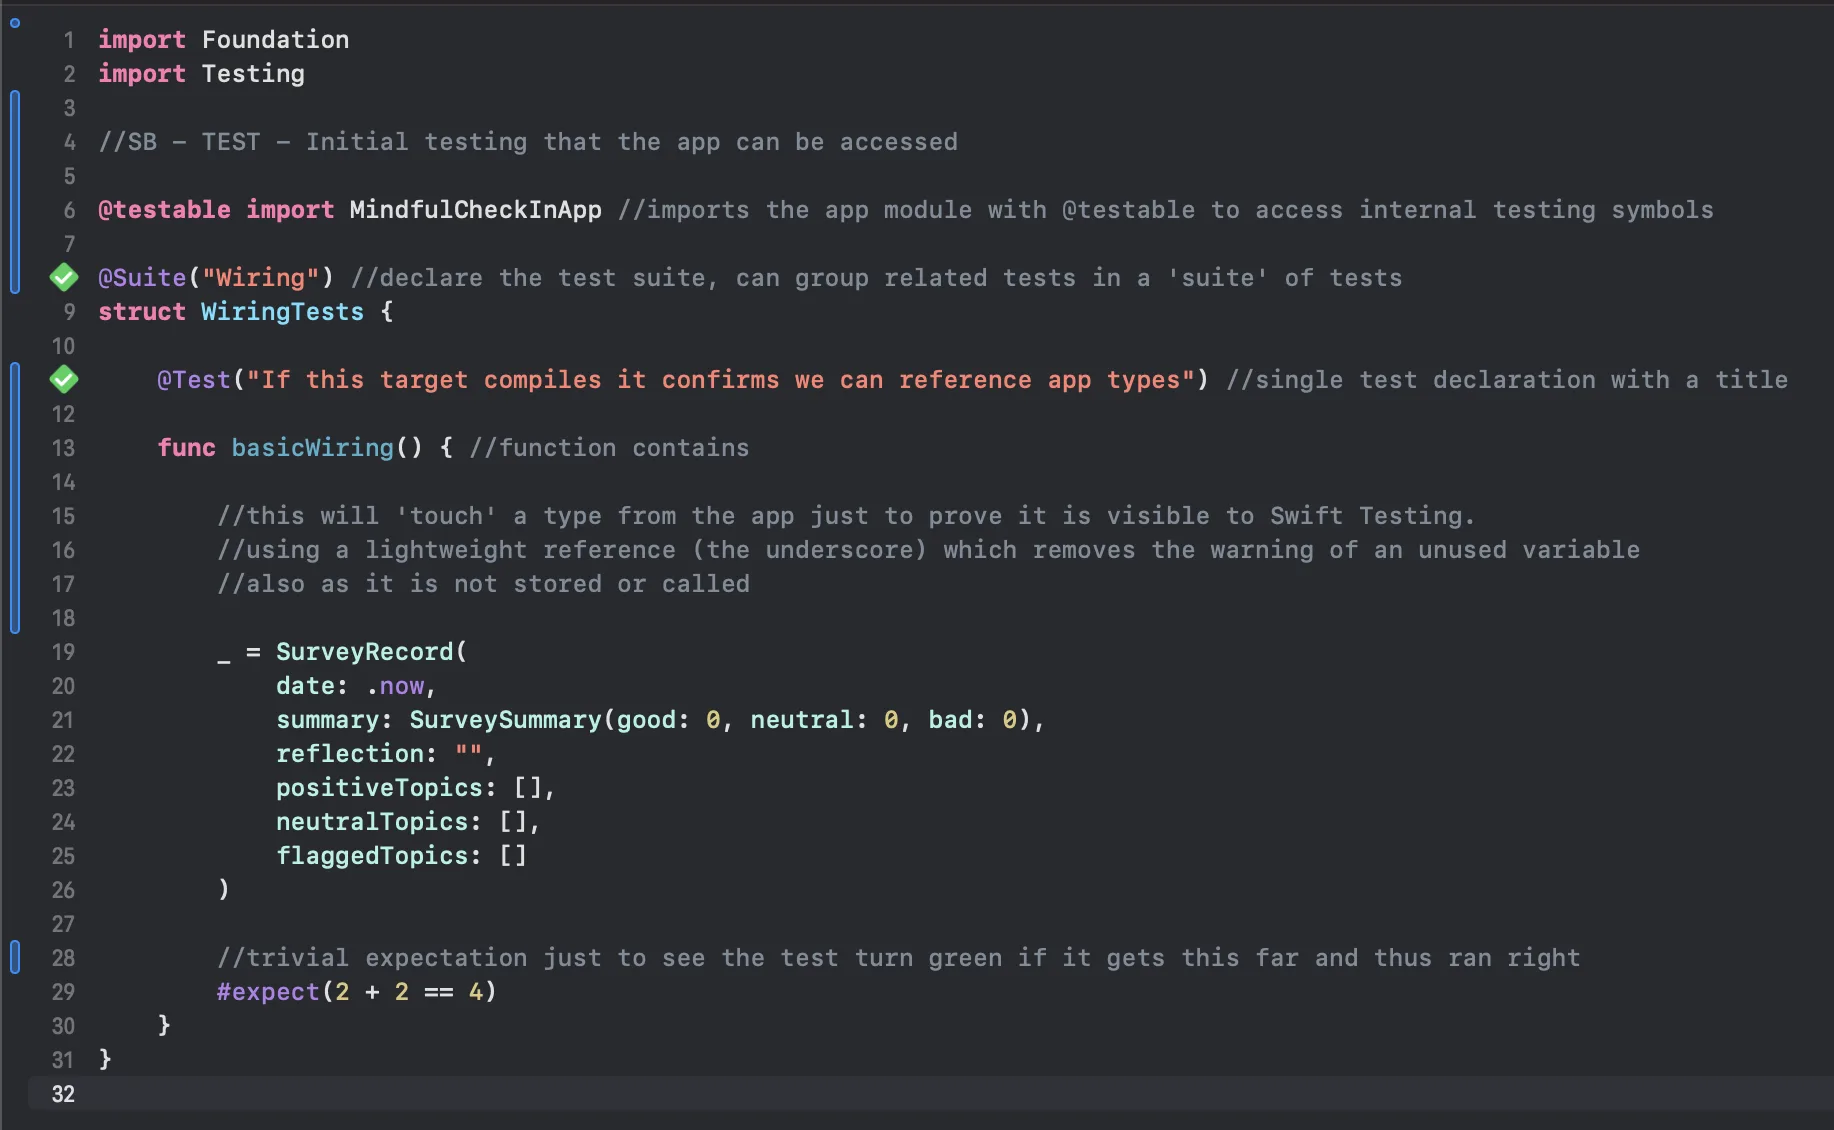This screenshot has width=1834, height=1130.
Task: Place cursor on the empty highlighted line 32
Action: point(930,1094)
